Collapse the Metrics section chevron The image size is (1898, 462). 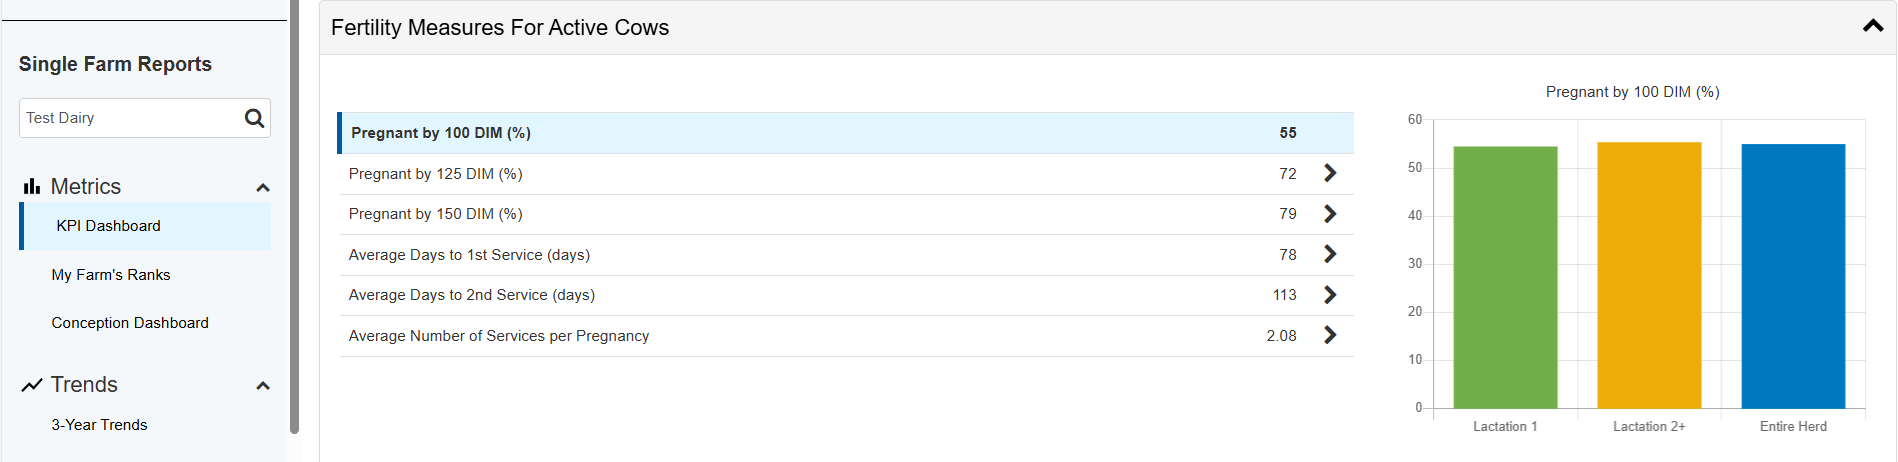(x=263, y=188)
